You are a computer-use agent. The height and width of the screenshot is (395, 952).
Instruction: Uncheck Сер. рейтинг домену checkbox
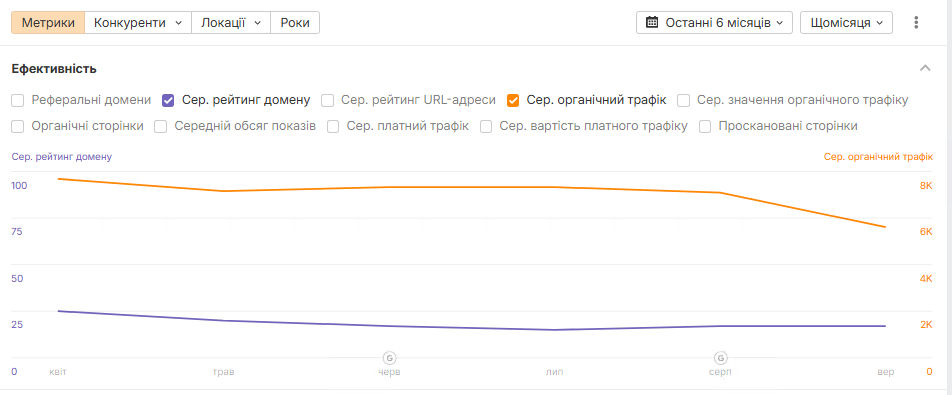pos(168,100)
